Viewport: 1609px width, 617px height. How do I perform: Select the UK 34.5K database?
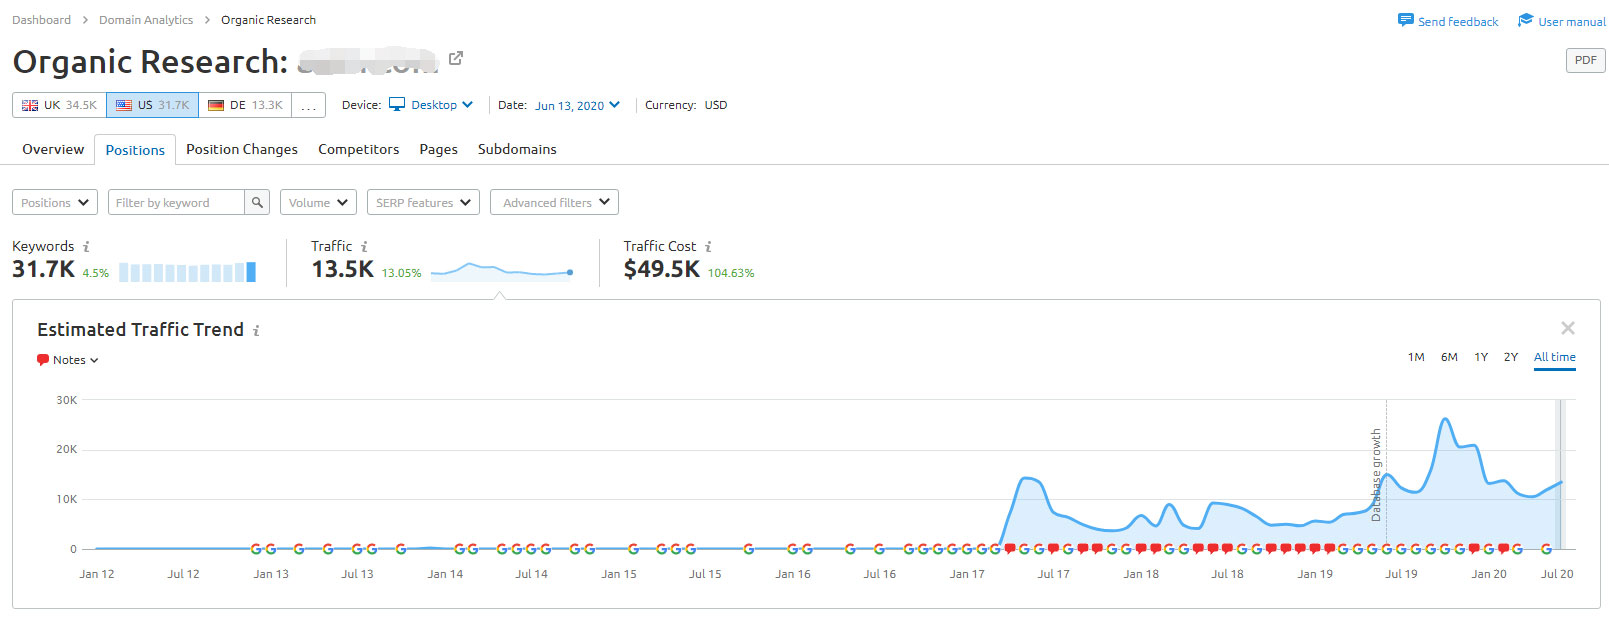click(60, 105)
